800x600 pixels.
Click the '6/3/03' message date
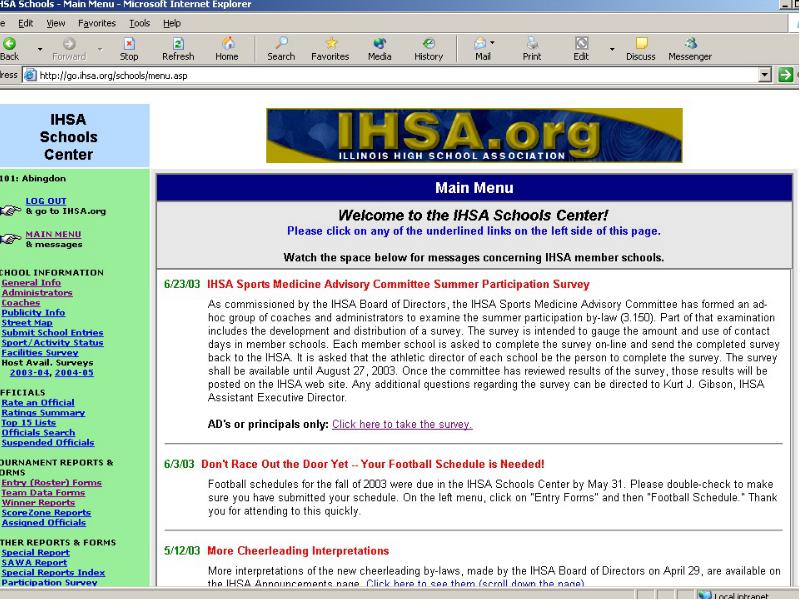tap(179, 464)
